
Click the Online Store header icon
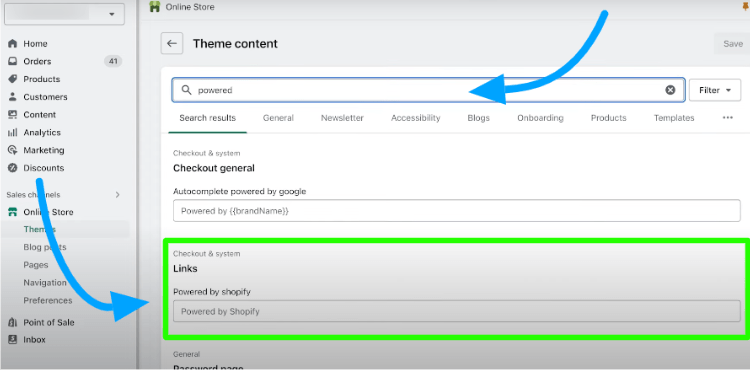[x=154, y=7]
